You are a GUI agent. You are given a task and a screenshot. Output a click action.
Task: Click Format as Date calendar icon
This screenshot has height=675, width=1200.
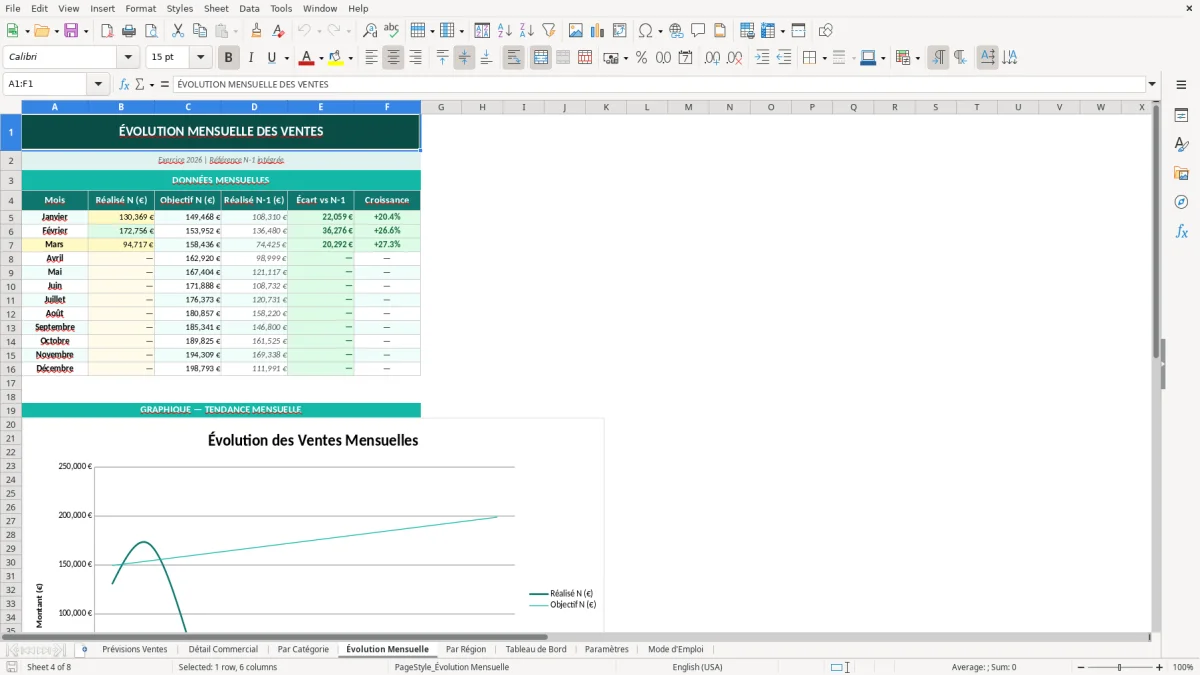[x=686, y=58]
